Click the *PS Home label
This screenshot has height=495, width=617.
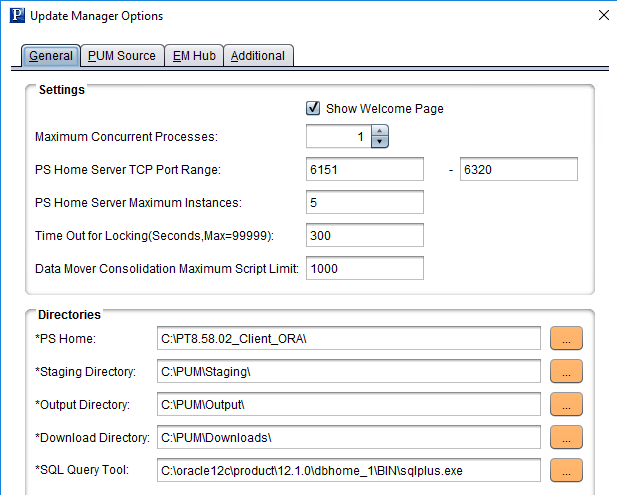pyautogui.click(x=65, y=339)
